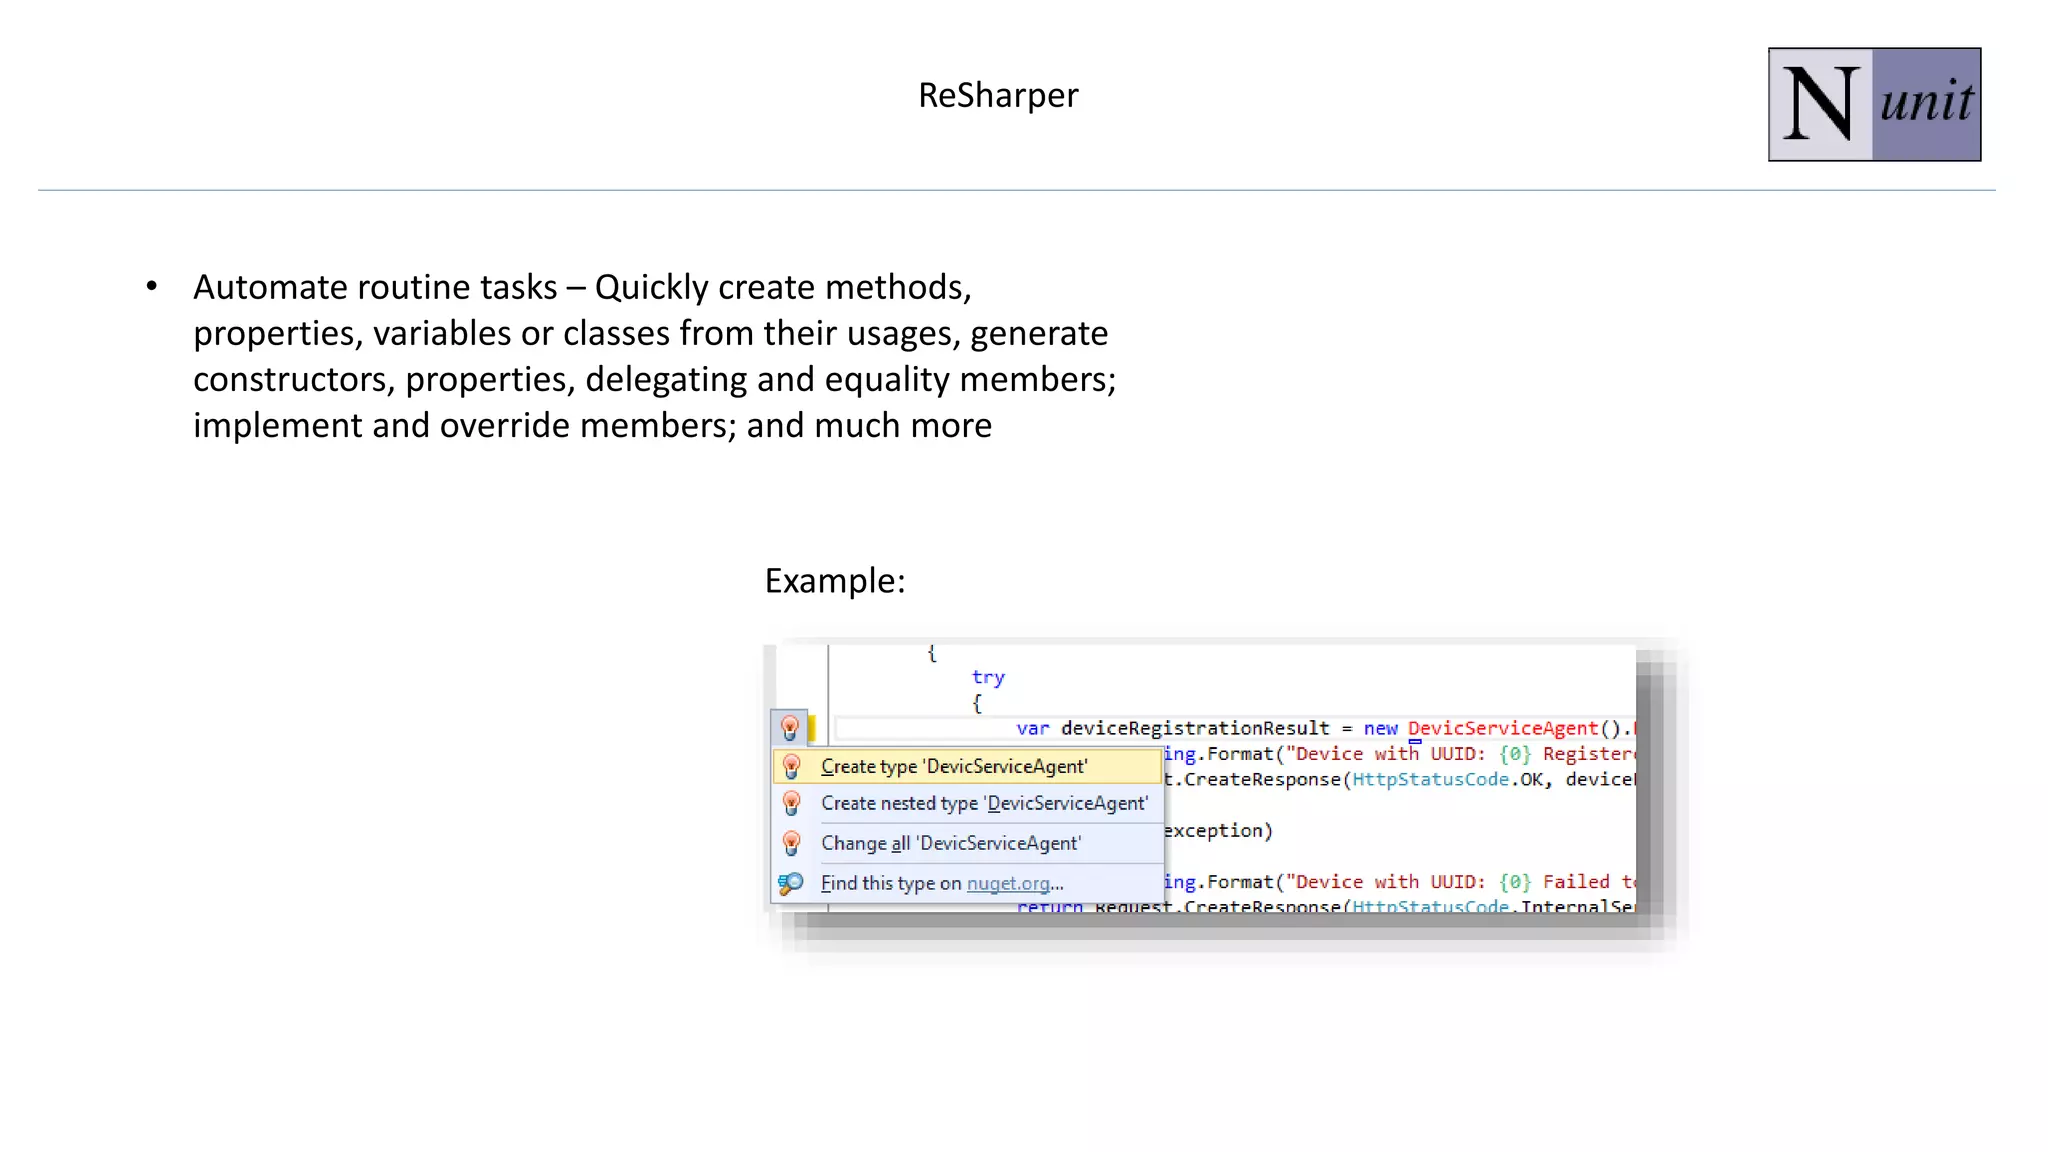Click 'HttpStatusCode' in the CreateResponse line

pyautogui.click(x=1430, y=779)
